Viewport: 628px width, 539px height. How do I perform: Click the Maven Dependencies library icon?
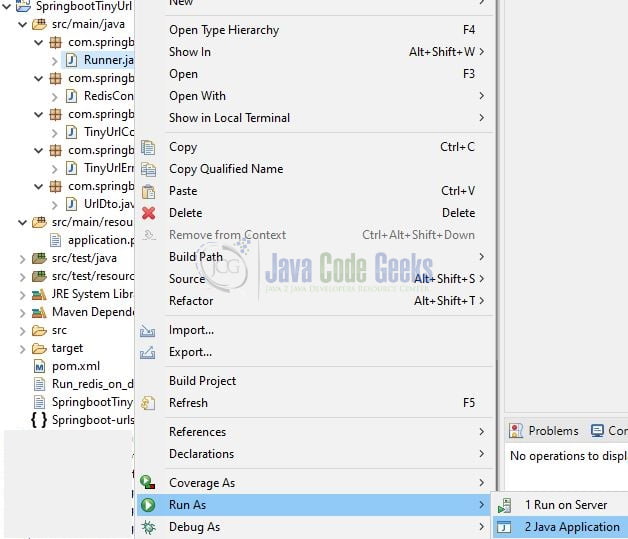coord(39,312)
